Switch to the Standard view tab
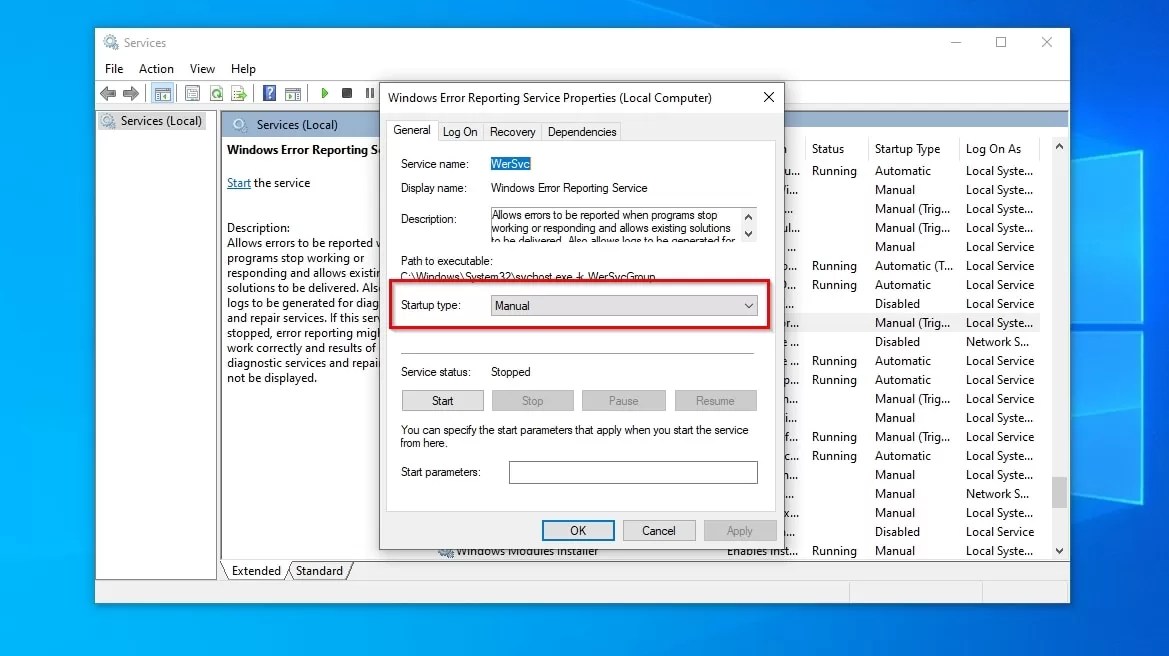Viewport: 1169px width, 656px height. [318, 570]
